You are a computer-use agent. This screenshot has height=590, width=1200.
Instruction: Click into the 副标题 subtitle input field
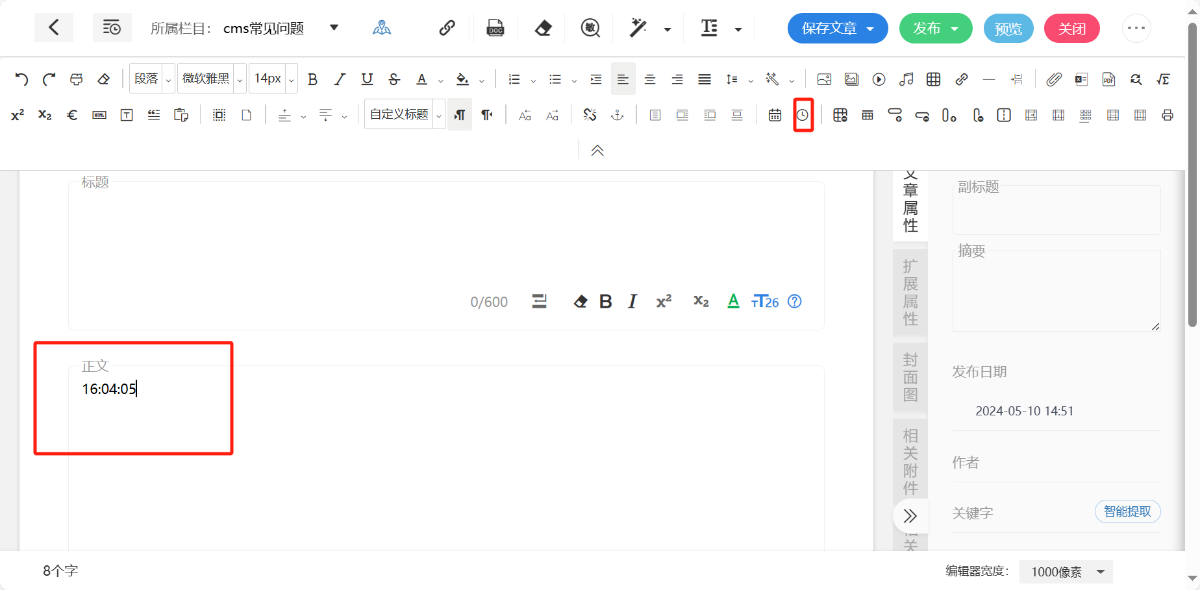(1056, 212)
